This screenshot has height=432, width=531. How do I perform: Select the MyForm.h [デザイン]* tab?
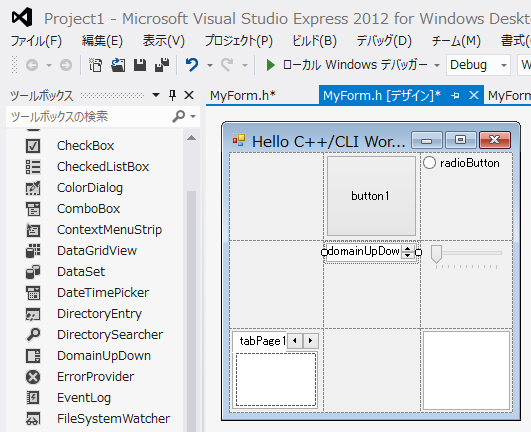click(x=382, y=95)
